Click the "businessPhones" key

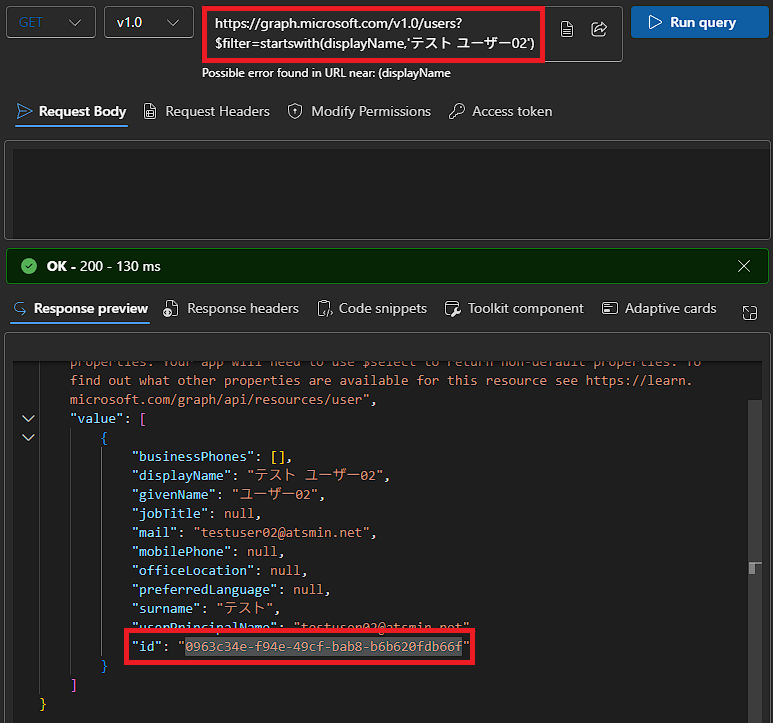tap(193, 456)
